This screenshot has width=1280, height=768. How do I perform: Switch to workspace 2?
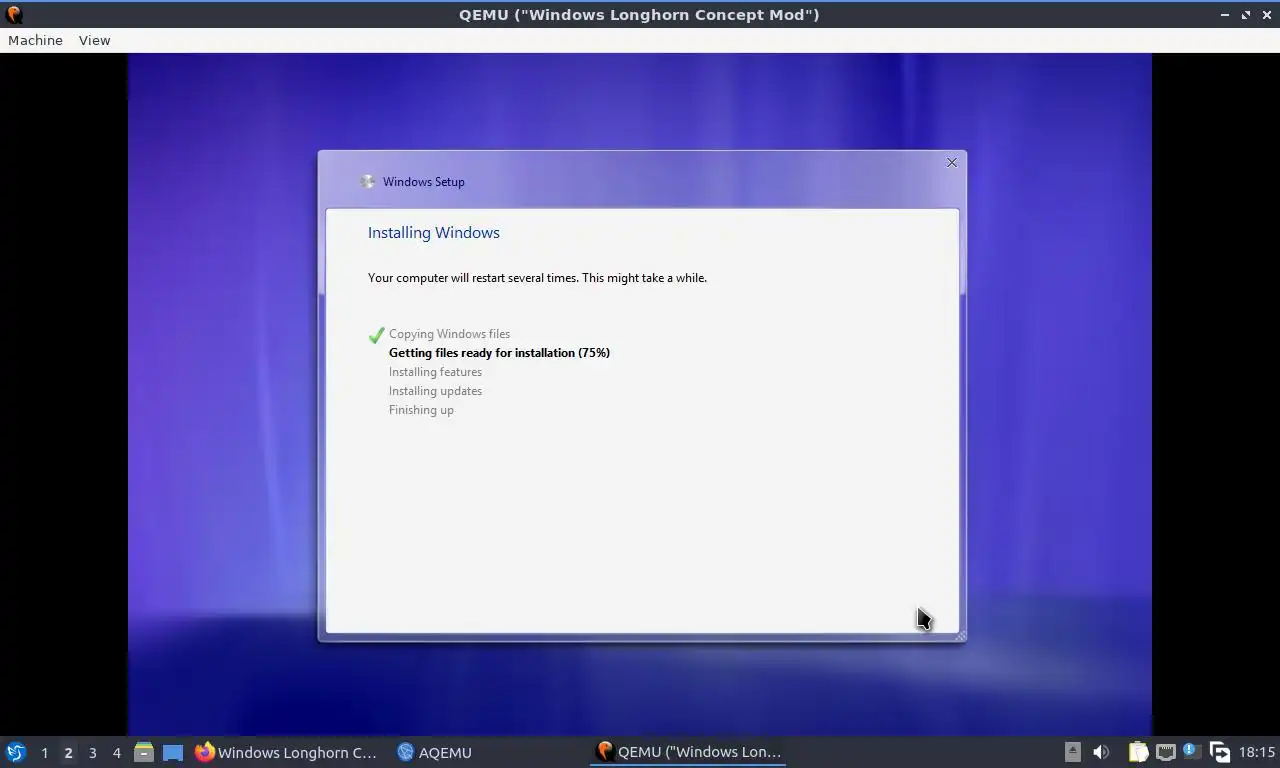point(68,753)
